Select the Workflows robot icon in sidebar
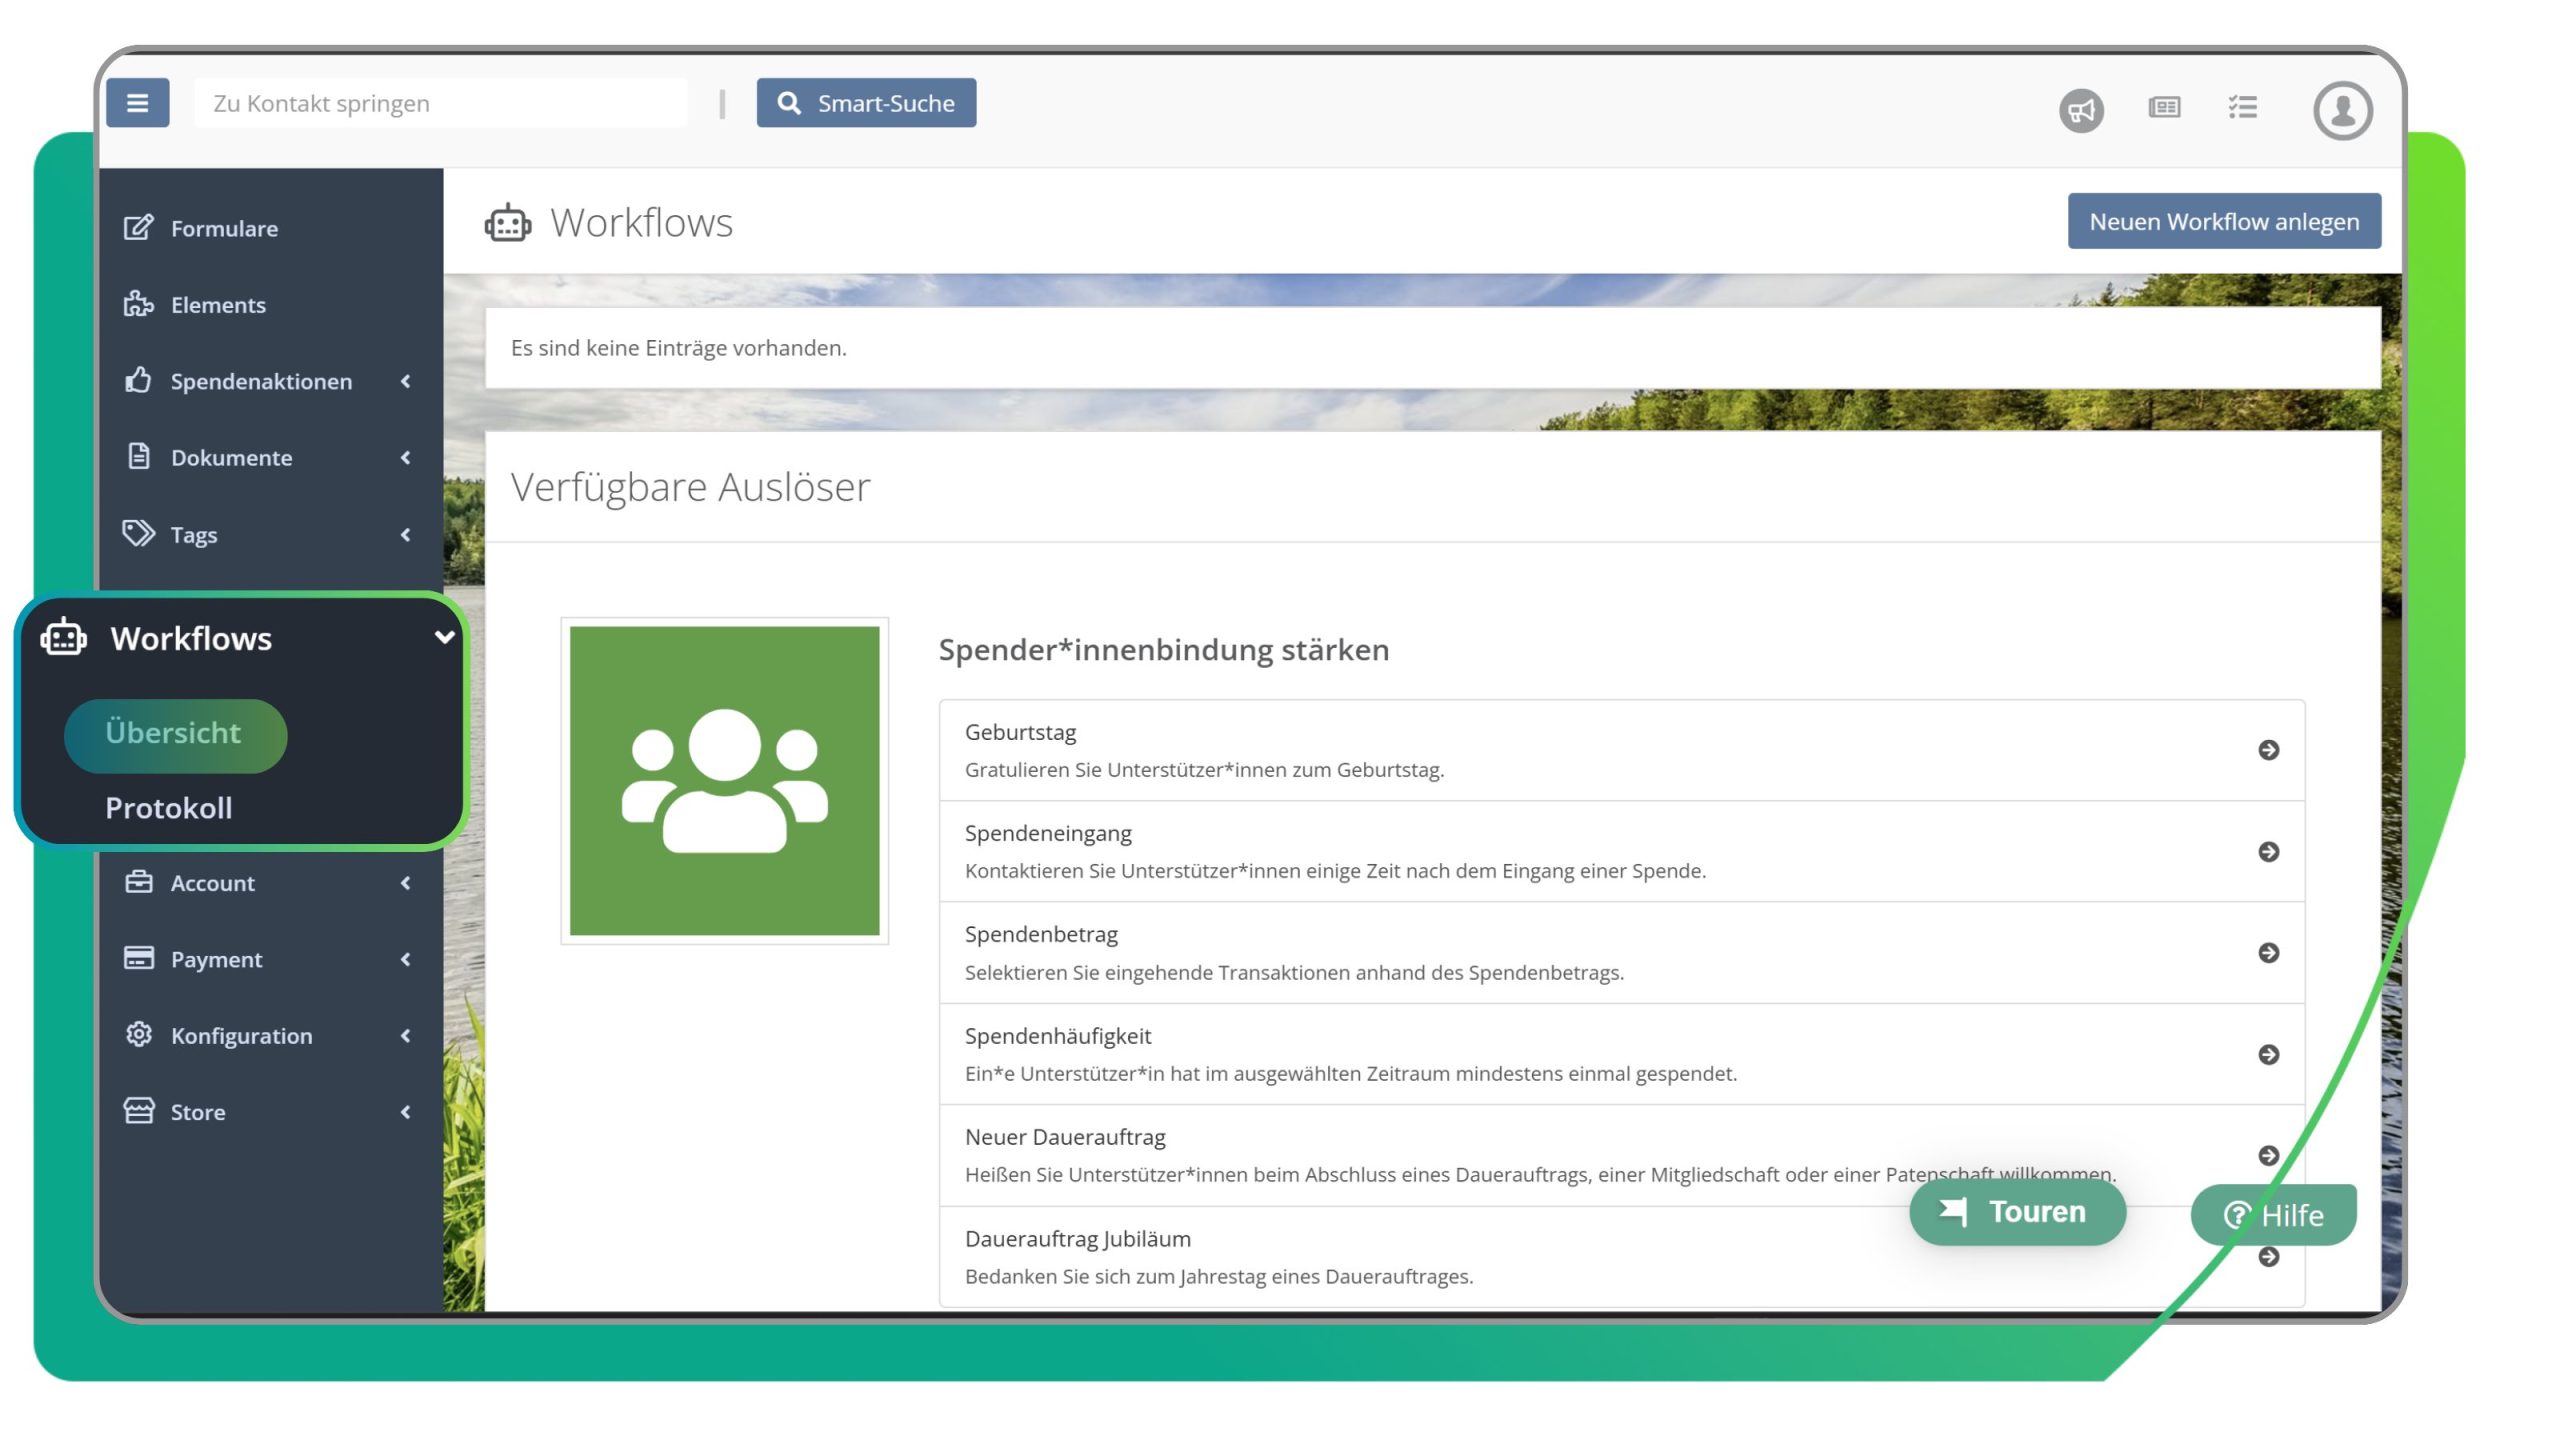Screen dimensions: 2560x1440 click(63, 637)
